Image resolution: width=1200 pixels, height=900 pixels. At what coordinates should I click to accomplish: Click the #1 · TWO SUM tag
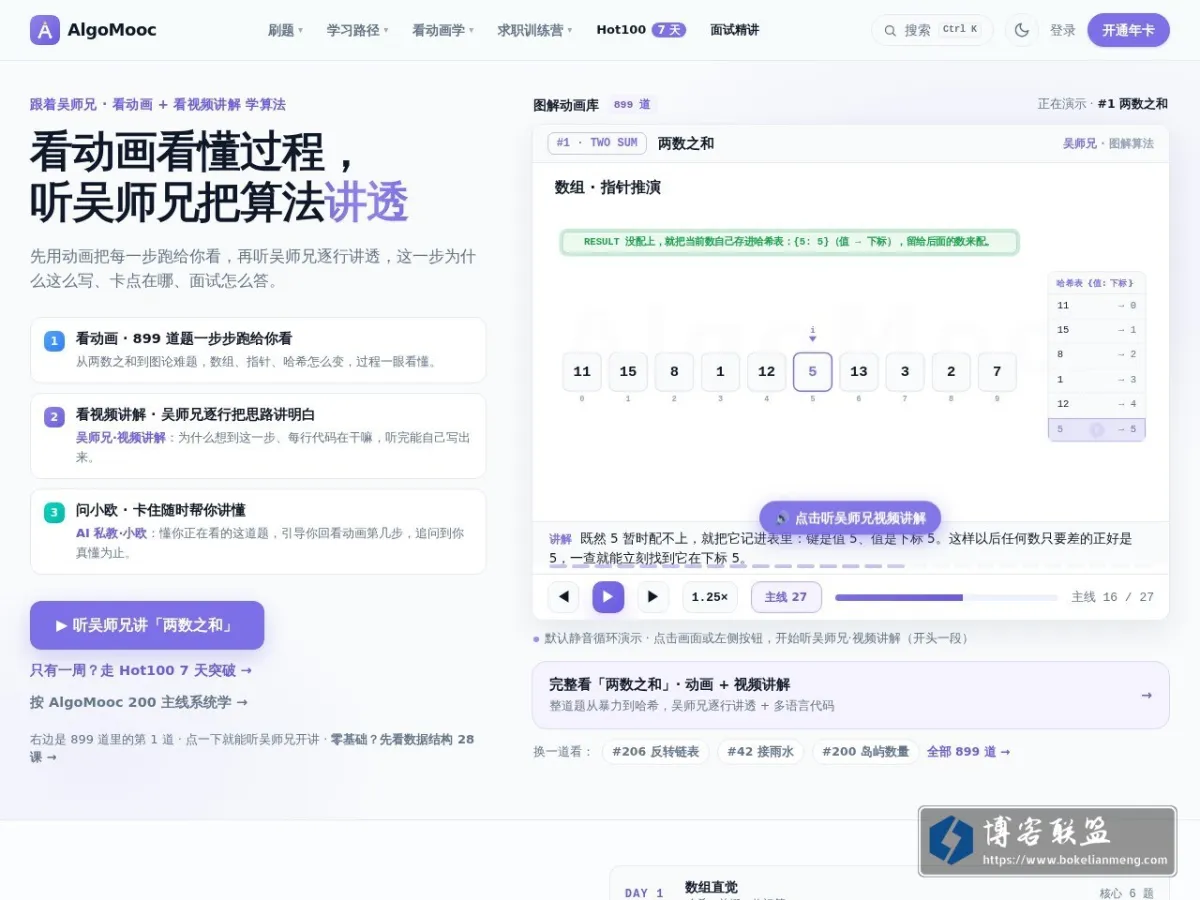pos(597,143)
